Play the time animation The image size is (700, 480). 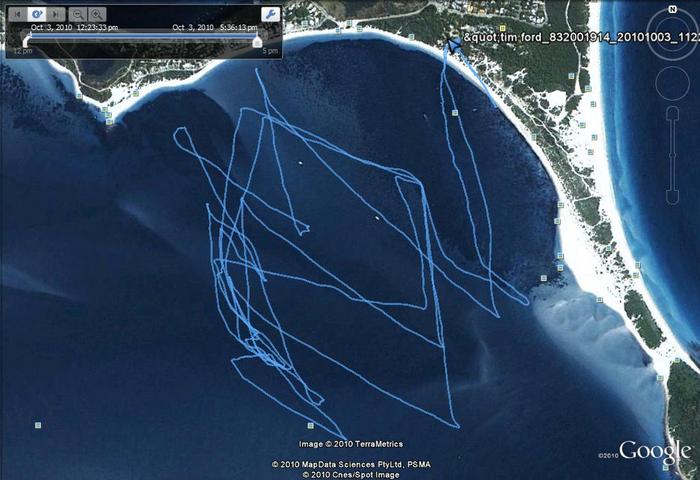click(x=37, y=14)
